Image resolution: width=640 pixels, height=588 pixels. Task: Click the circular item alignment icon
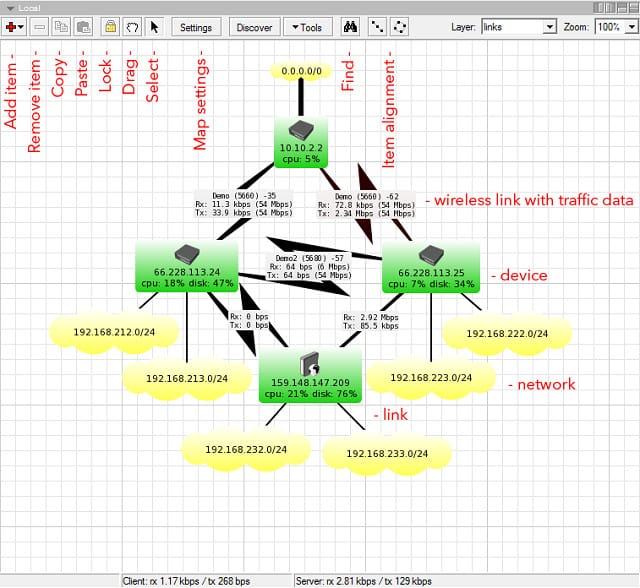pos(399,27)
